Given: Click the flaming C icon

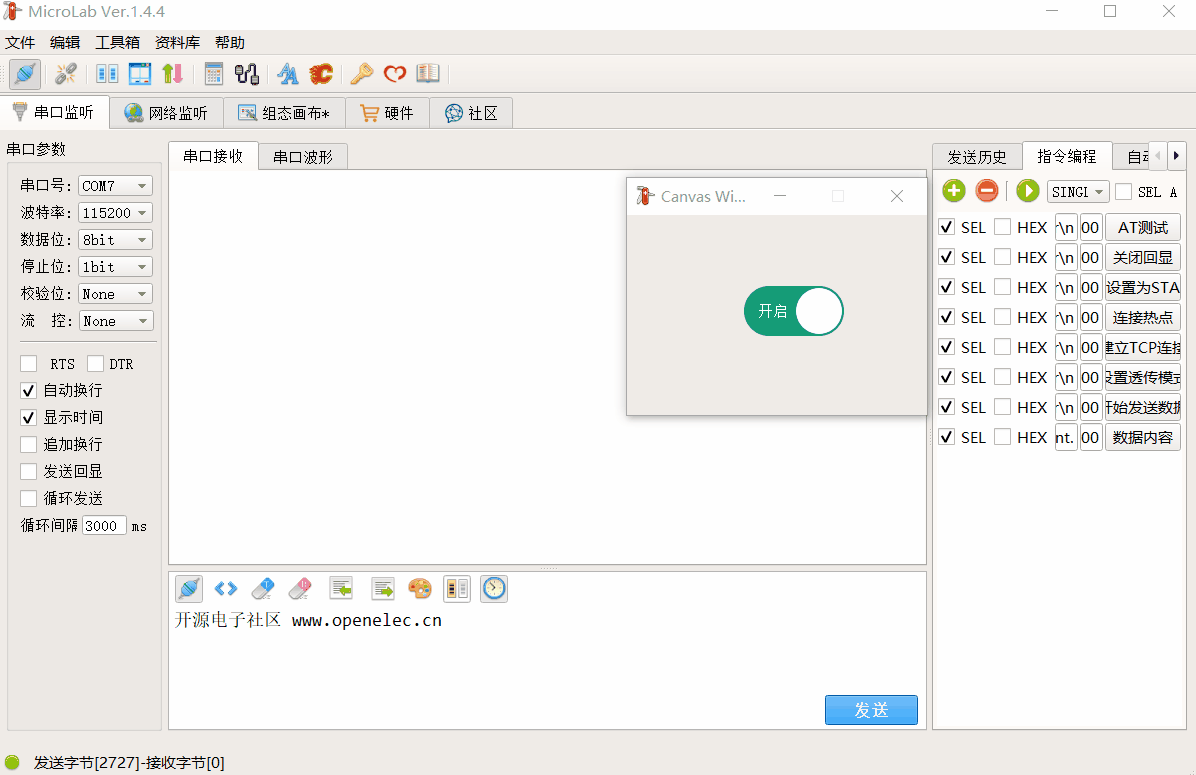Looking at the screenshot, I should point(321,74).
